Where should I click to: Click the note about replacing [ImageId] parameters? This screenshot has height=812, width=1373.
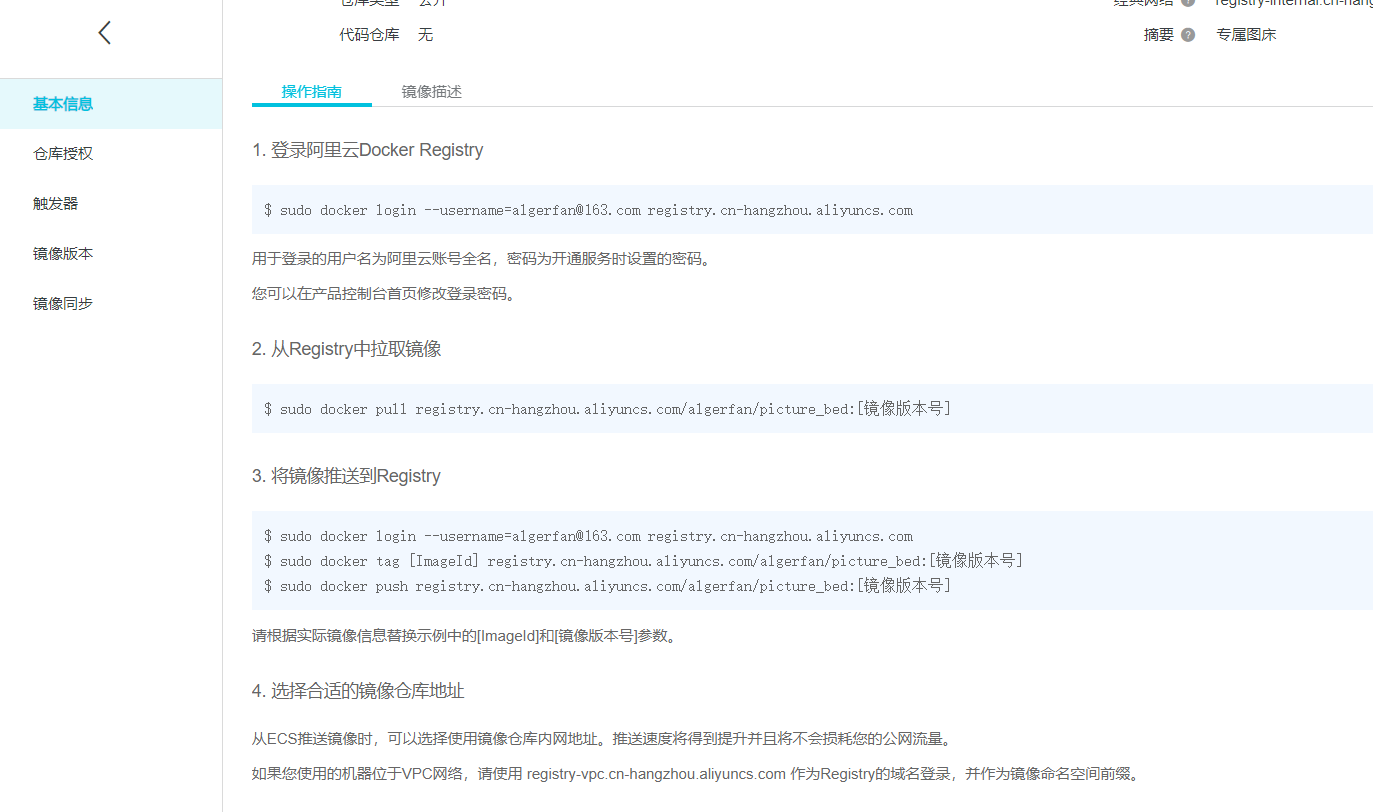click(465, 636)
